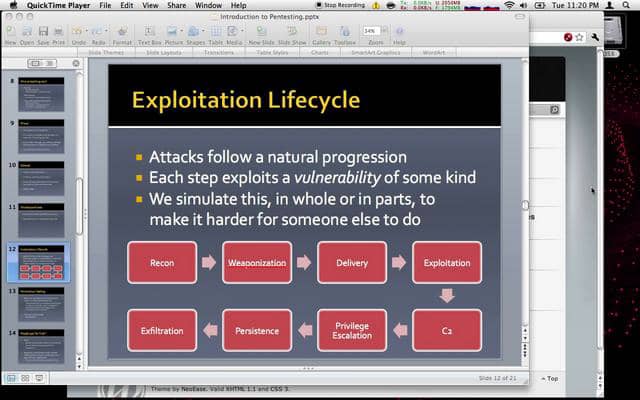Select the Recon box on slide
Screen dimensions: 640x400
[x=162, y=262]
